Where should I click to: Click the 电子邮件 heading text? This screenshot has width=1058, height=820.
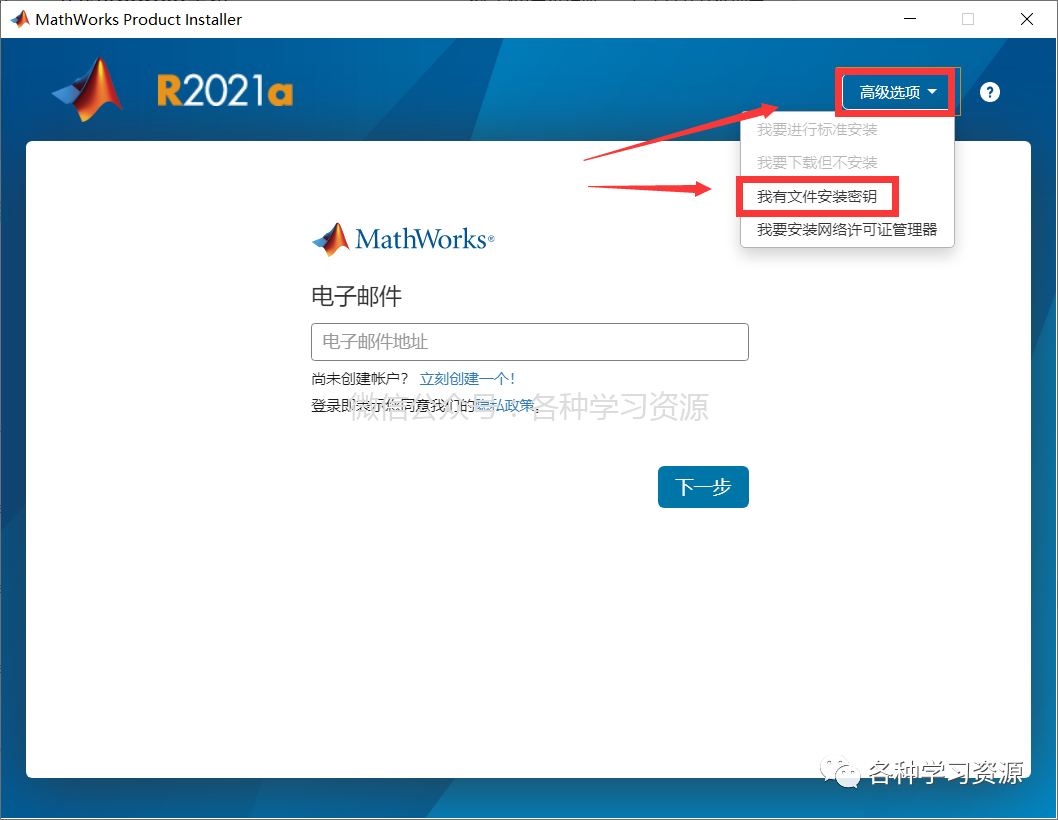pyautogui.click(x=356, y=296)
